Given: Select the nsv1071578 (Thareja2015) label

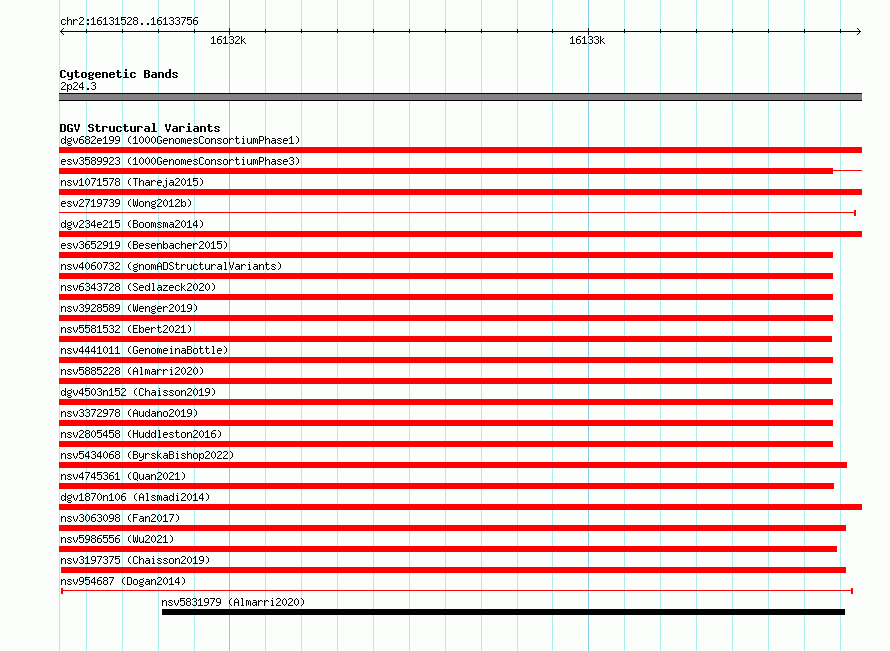Looking at the screenshot, I should tap(132, 182).
